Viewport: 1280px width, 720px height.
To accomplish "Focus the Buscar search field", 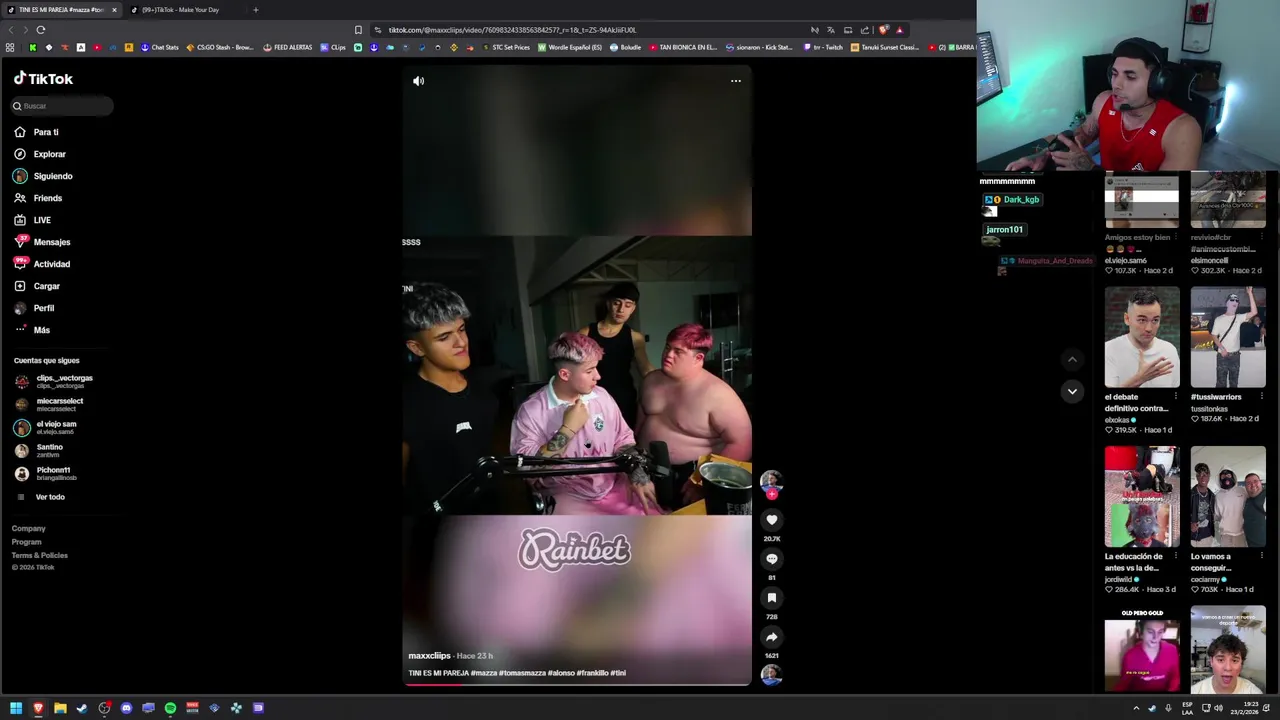I will point(62,106).
